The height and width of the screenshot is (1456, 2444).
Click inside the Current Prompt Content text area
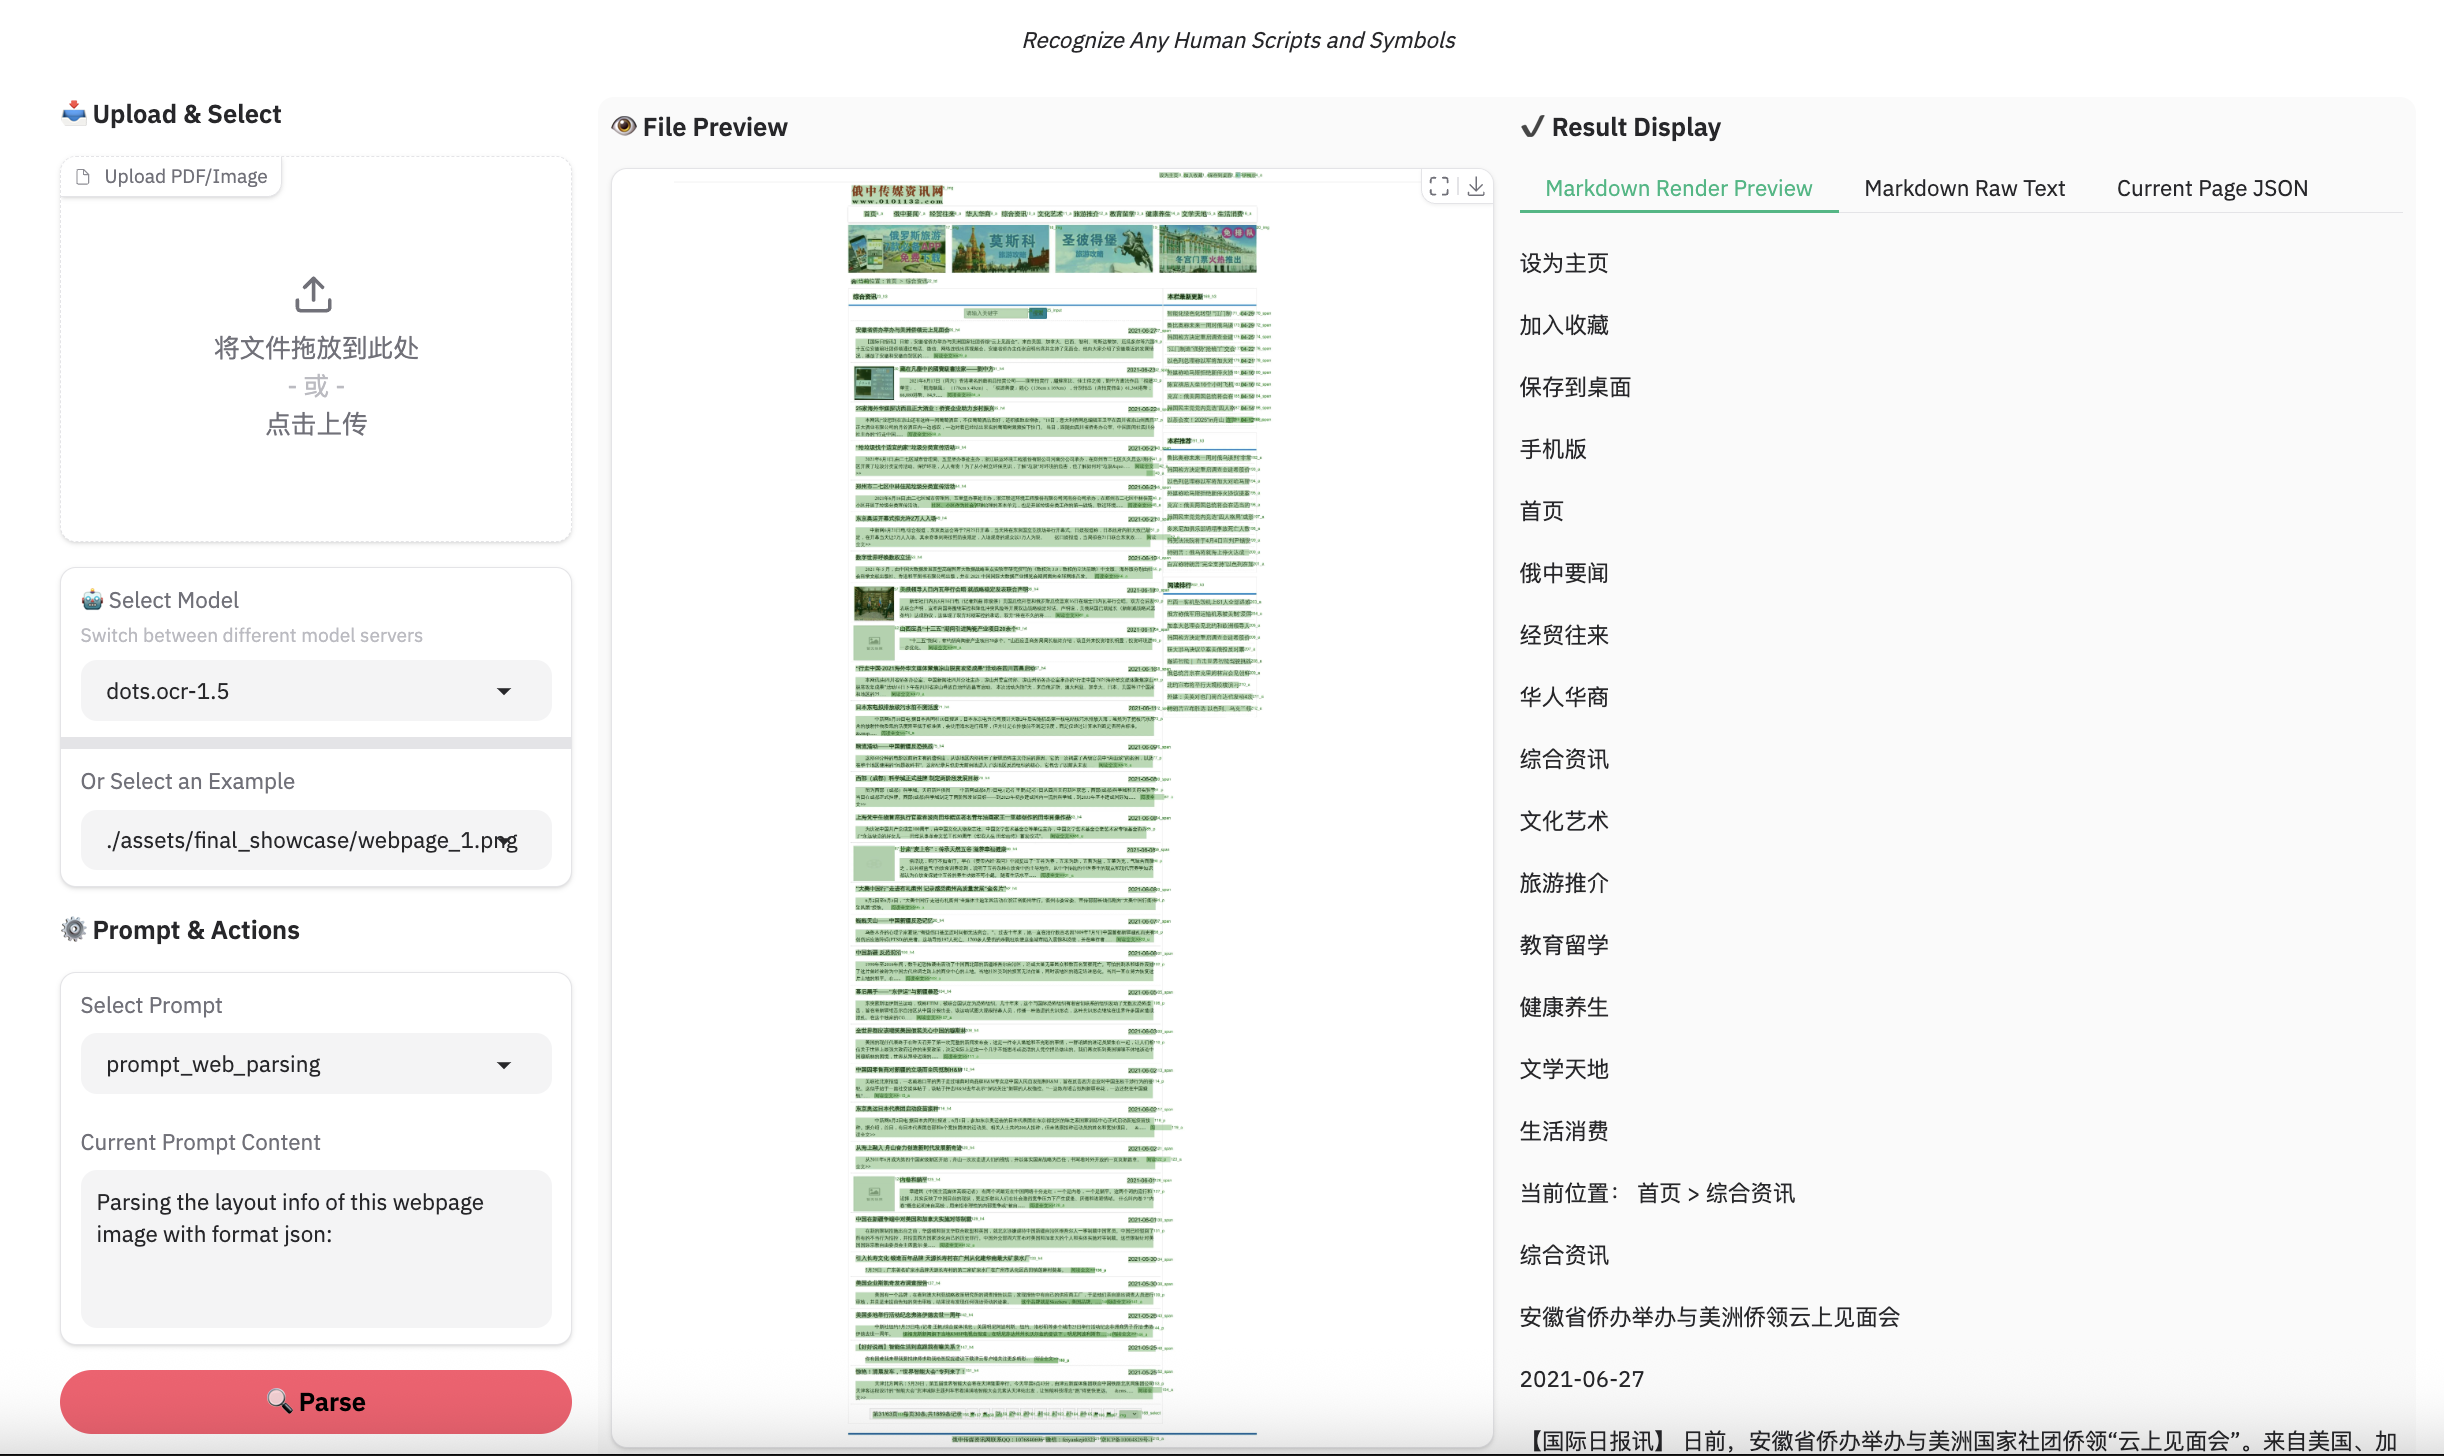pyautogui.click(x=314, y=1250)
